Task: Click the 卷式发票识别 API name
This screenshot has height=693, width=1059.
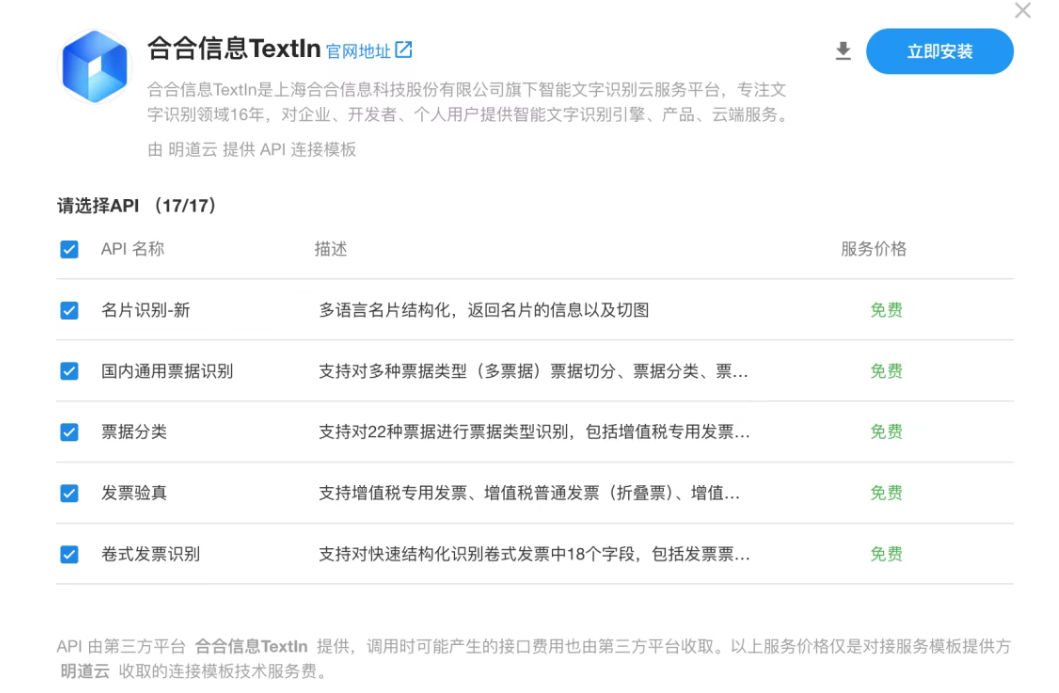Action: [x=151, y=554]
